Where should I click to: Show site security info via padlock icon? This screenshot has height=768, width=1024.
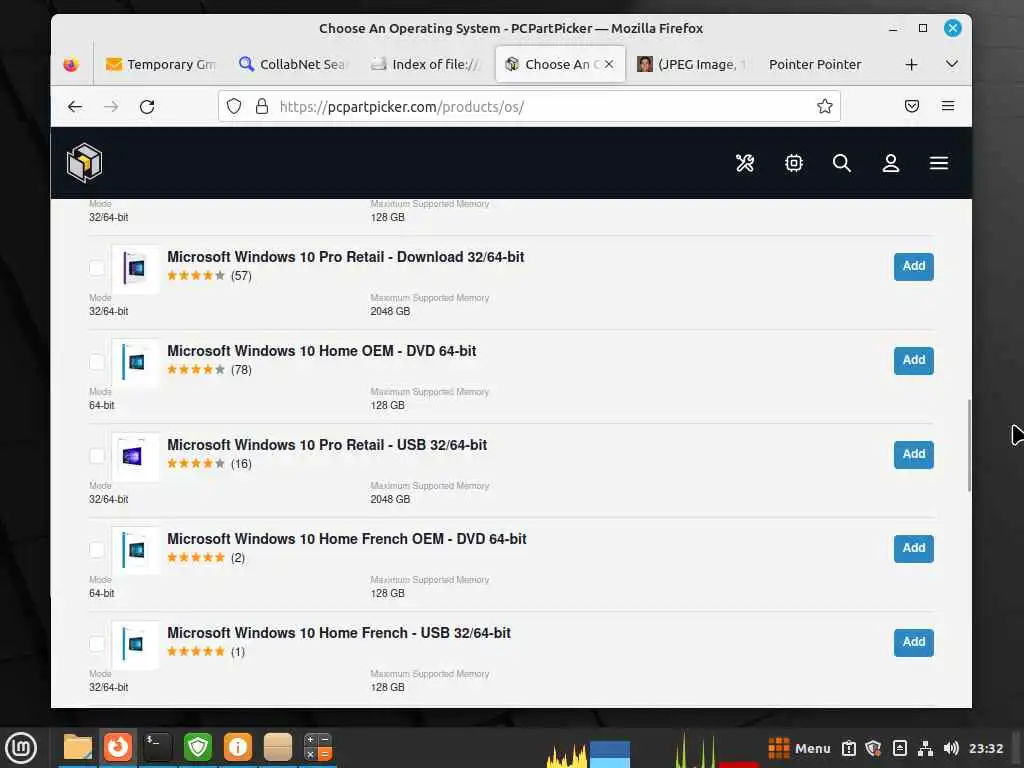[262, 106]
